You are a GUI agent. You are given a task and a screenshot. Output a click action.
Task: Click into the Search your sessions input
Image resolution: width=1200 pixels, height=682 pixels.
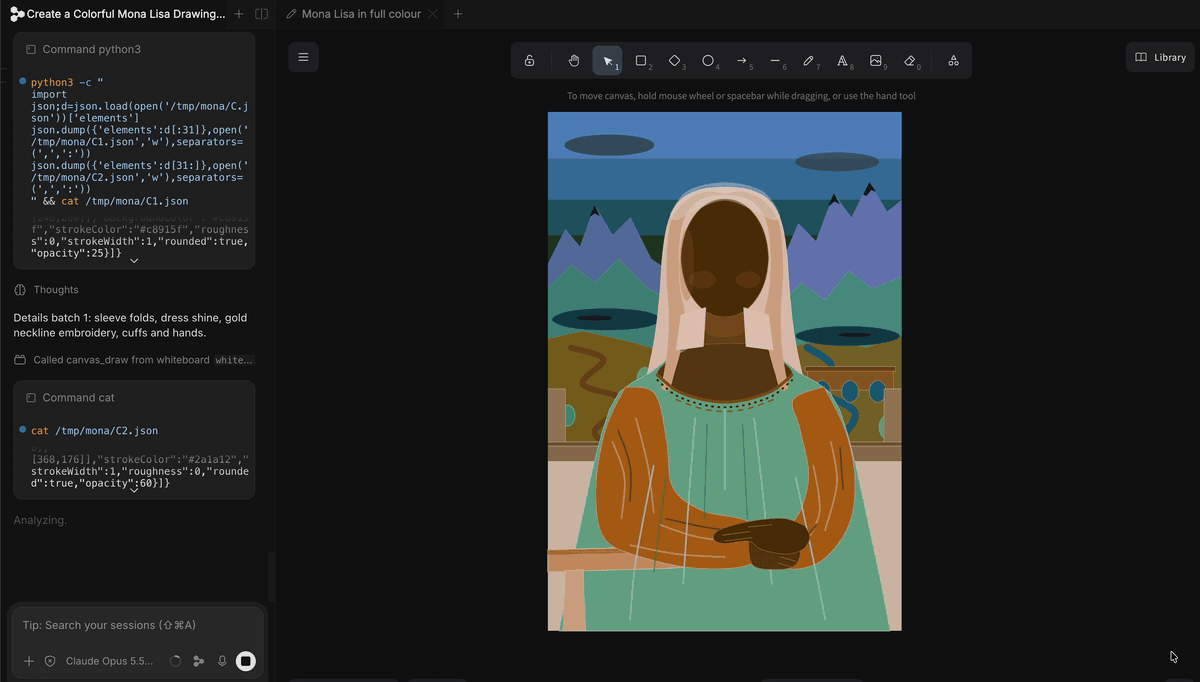136,625
